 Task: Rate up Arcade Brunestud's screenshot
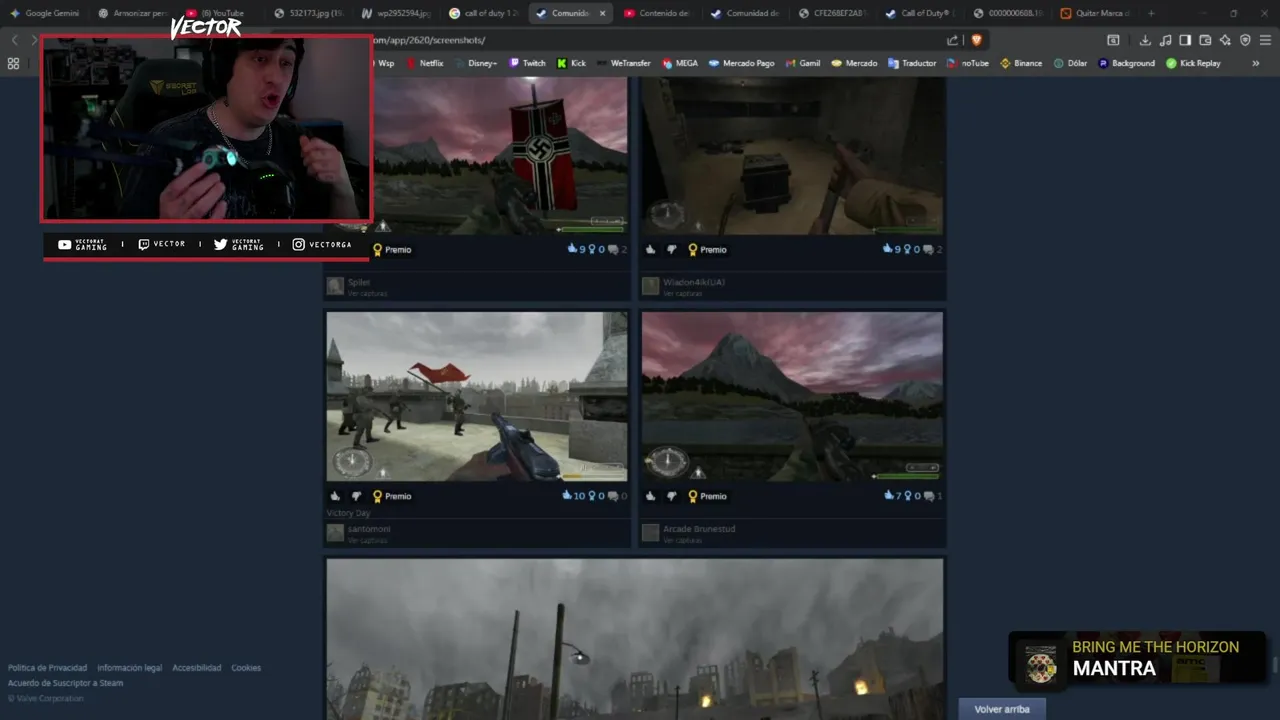(x=651, y=496)
